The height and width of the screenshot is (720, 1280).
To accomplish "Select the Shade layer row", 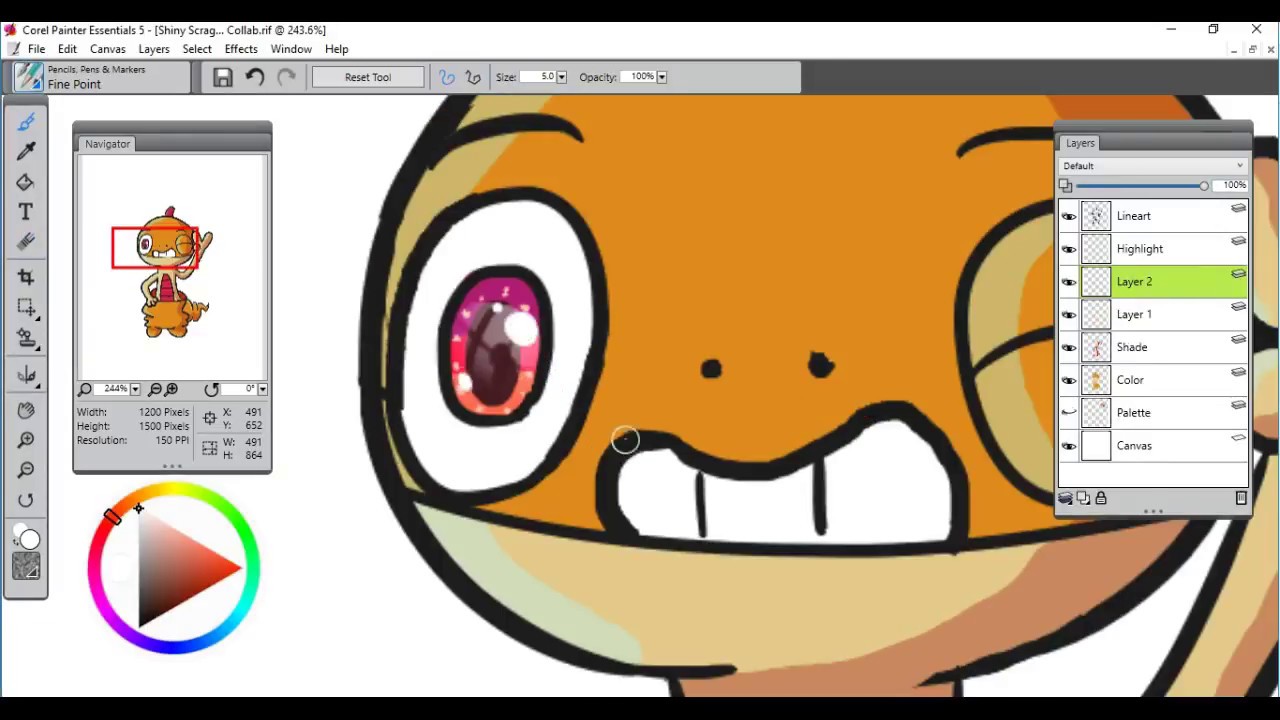I will click(1153, 347).
